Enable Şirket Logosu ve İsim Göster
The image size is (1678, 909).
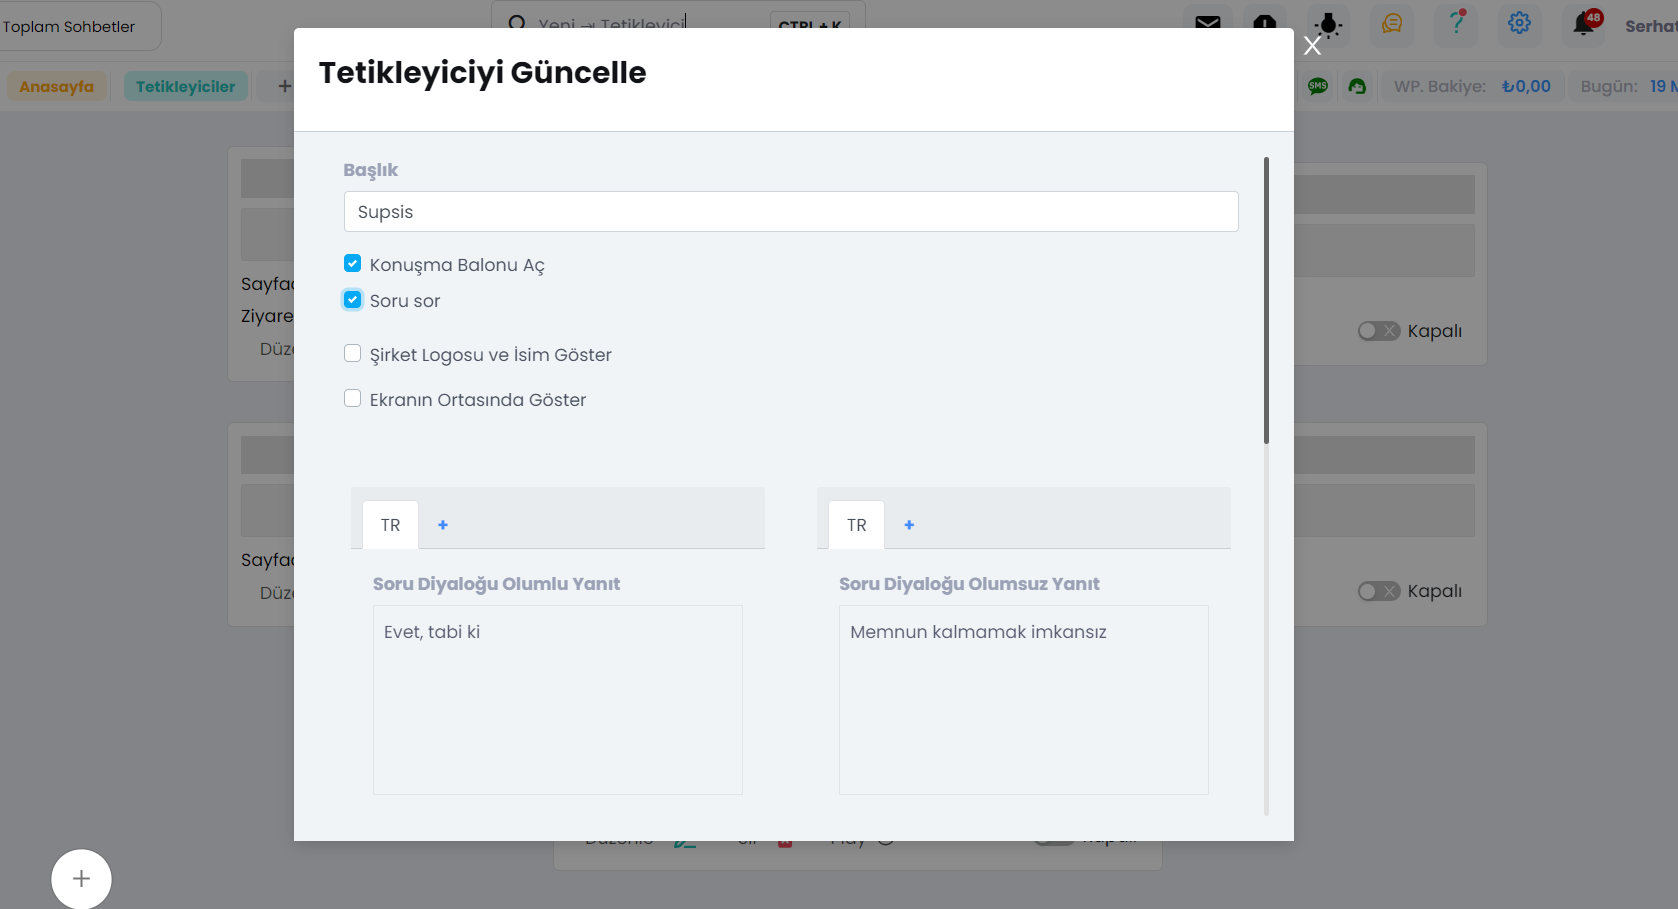(x=352, y=353)
